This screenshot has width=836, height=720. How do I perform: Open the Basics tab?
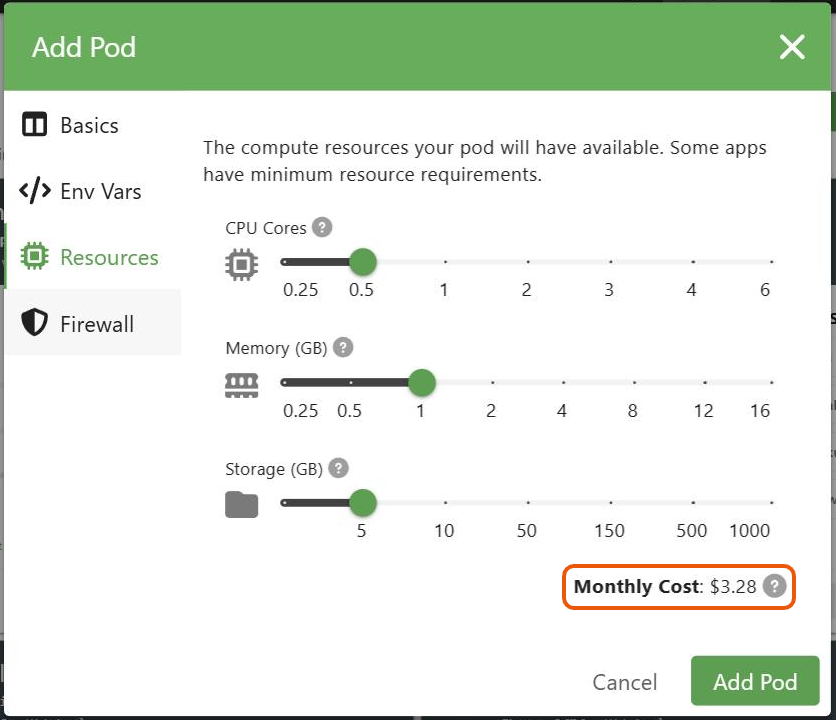coord(93,126)
